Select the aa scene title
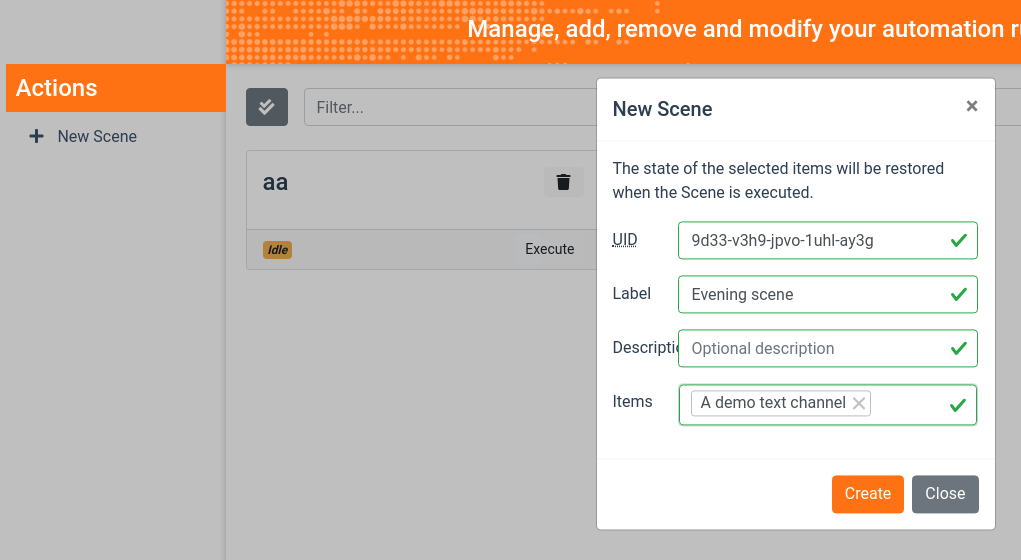Screen dimensions: 1021x560 point(276,182)
